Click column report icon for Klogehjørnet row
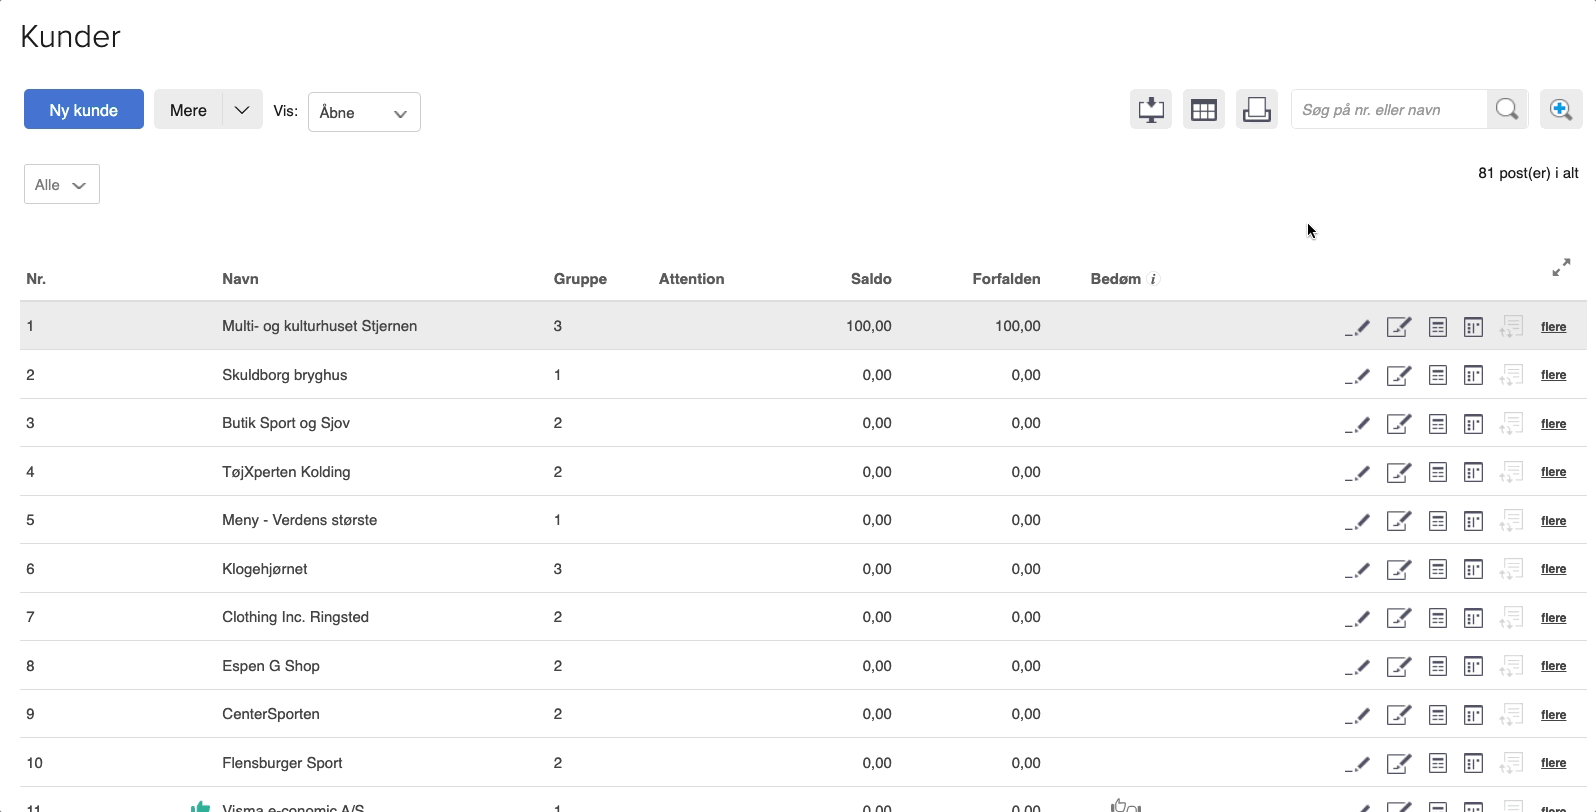Image resolution: width=1596 pixels, height=812 pixels. click(1473, 569)
